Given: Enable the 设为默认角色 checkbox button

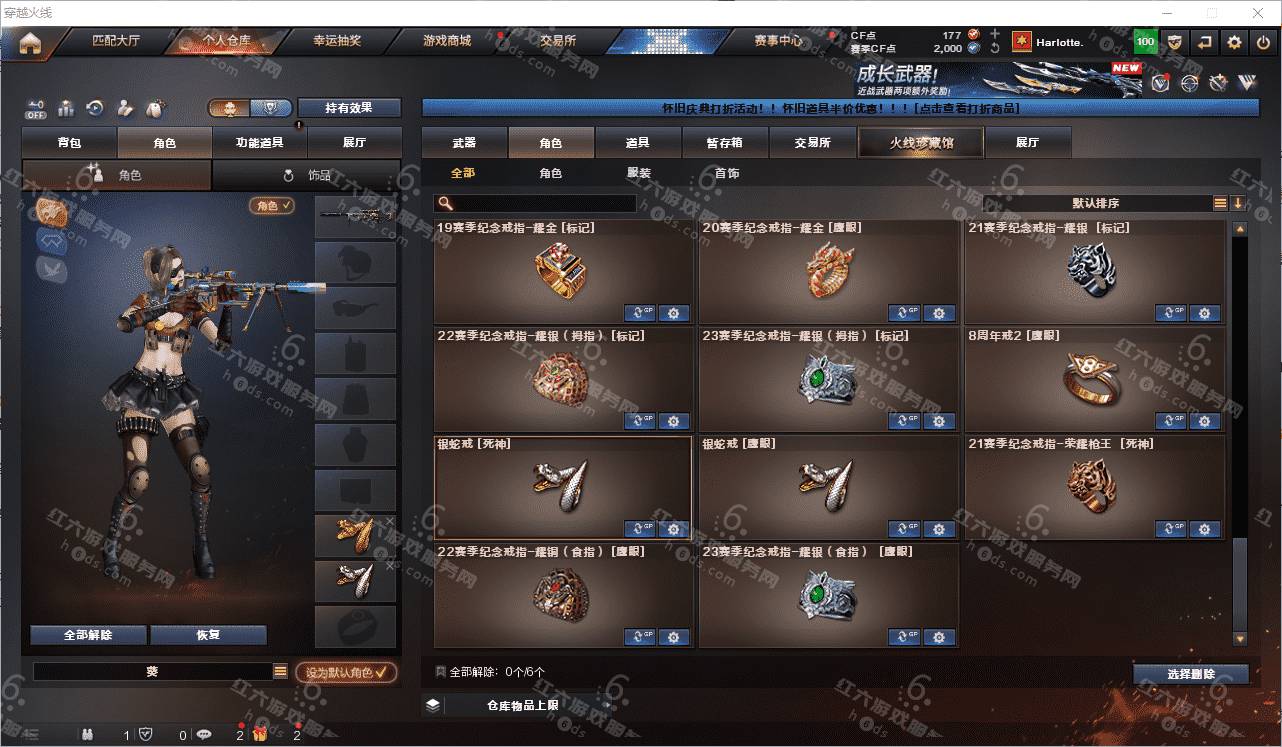Looking at the screenshot, I should point(346,672).
